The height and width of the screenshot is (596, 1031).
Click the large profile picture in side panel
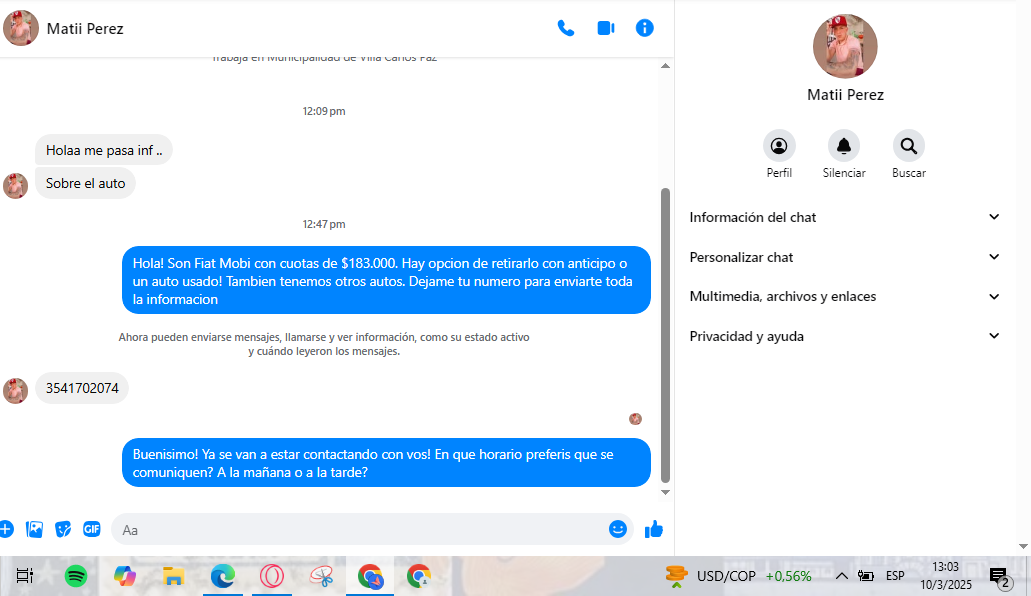coord(845,46)
